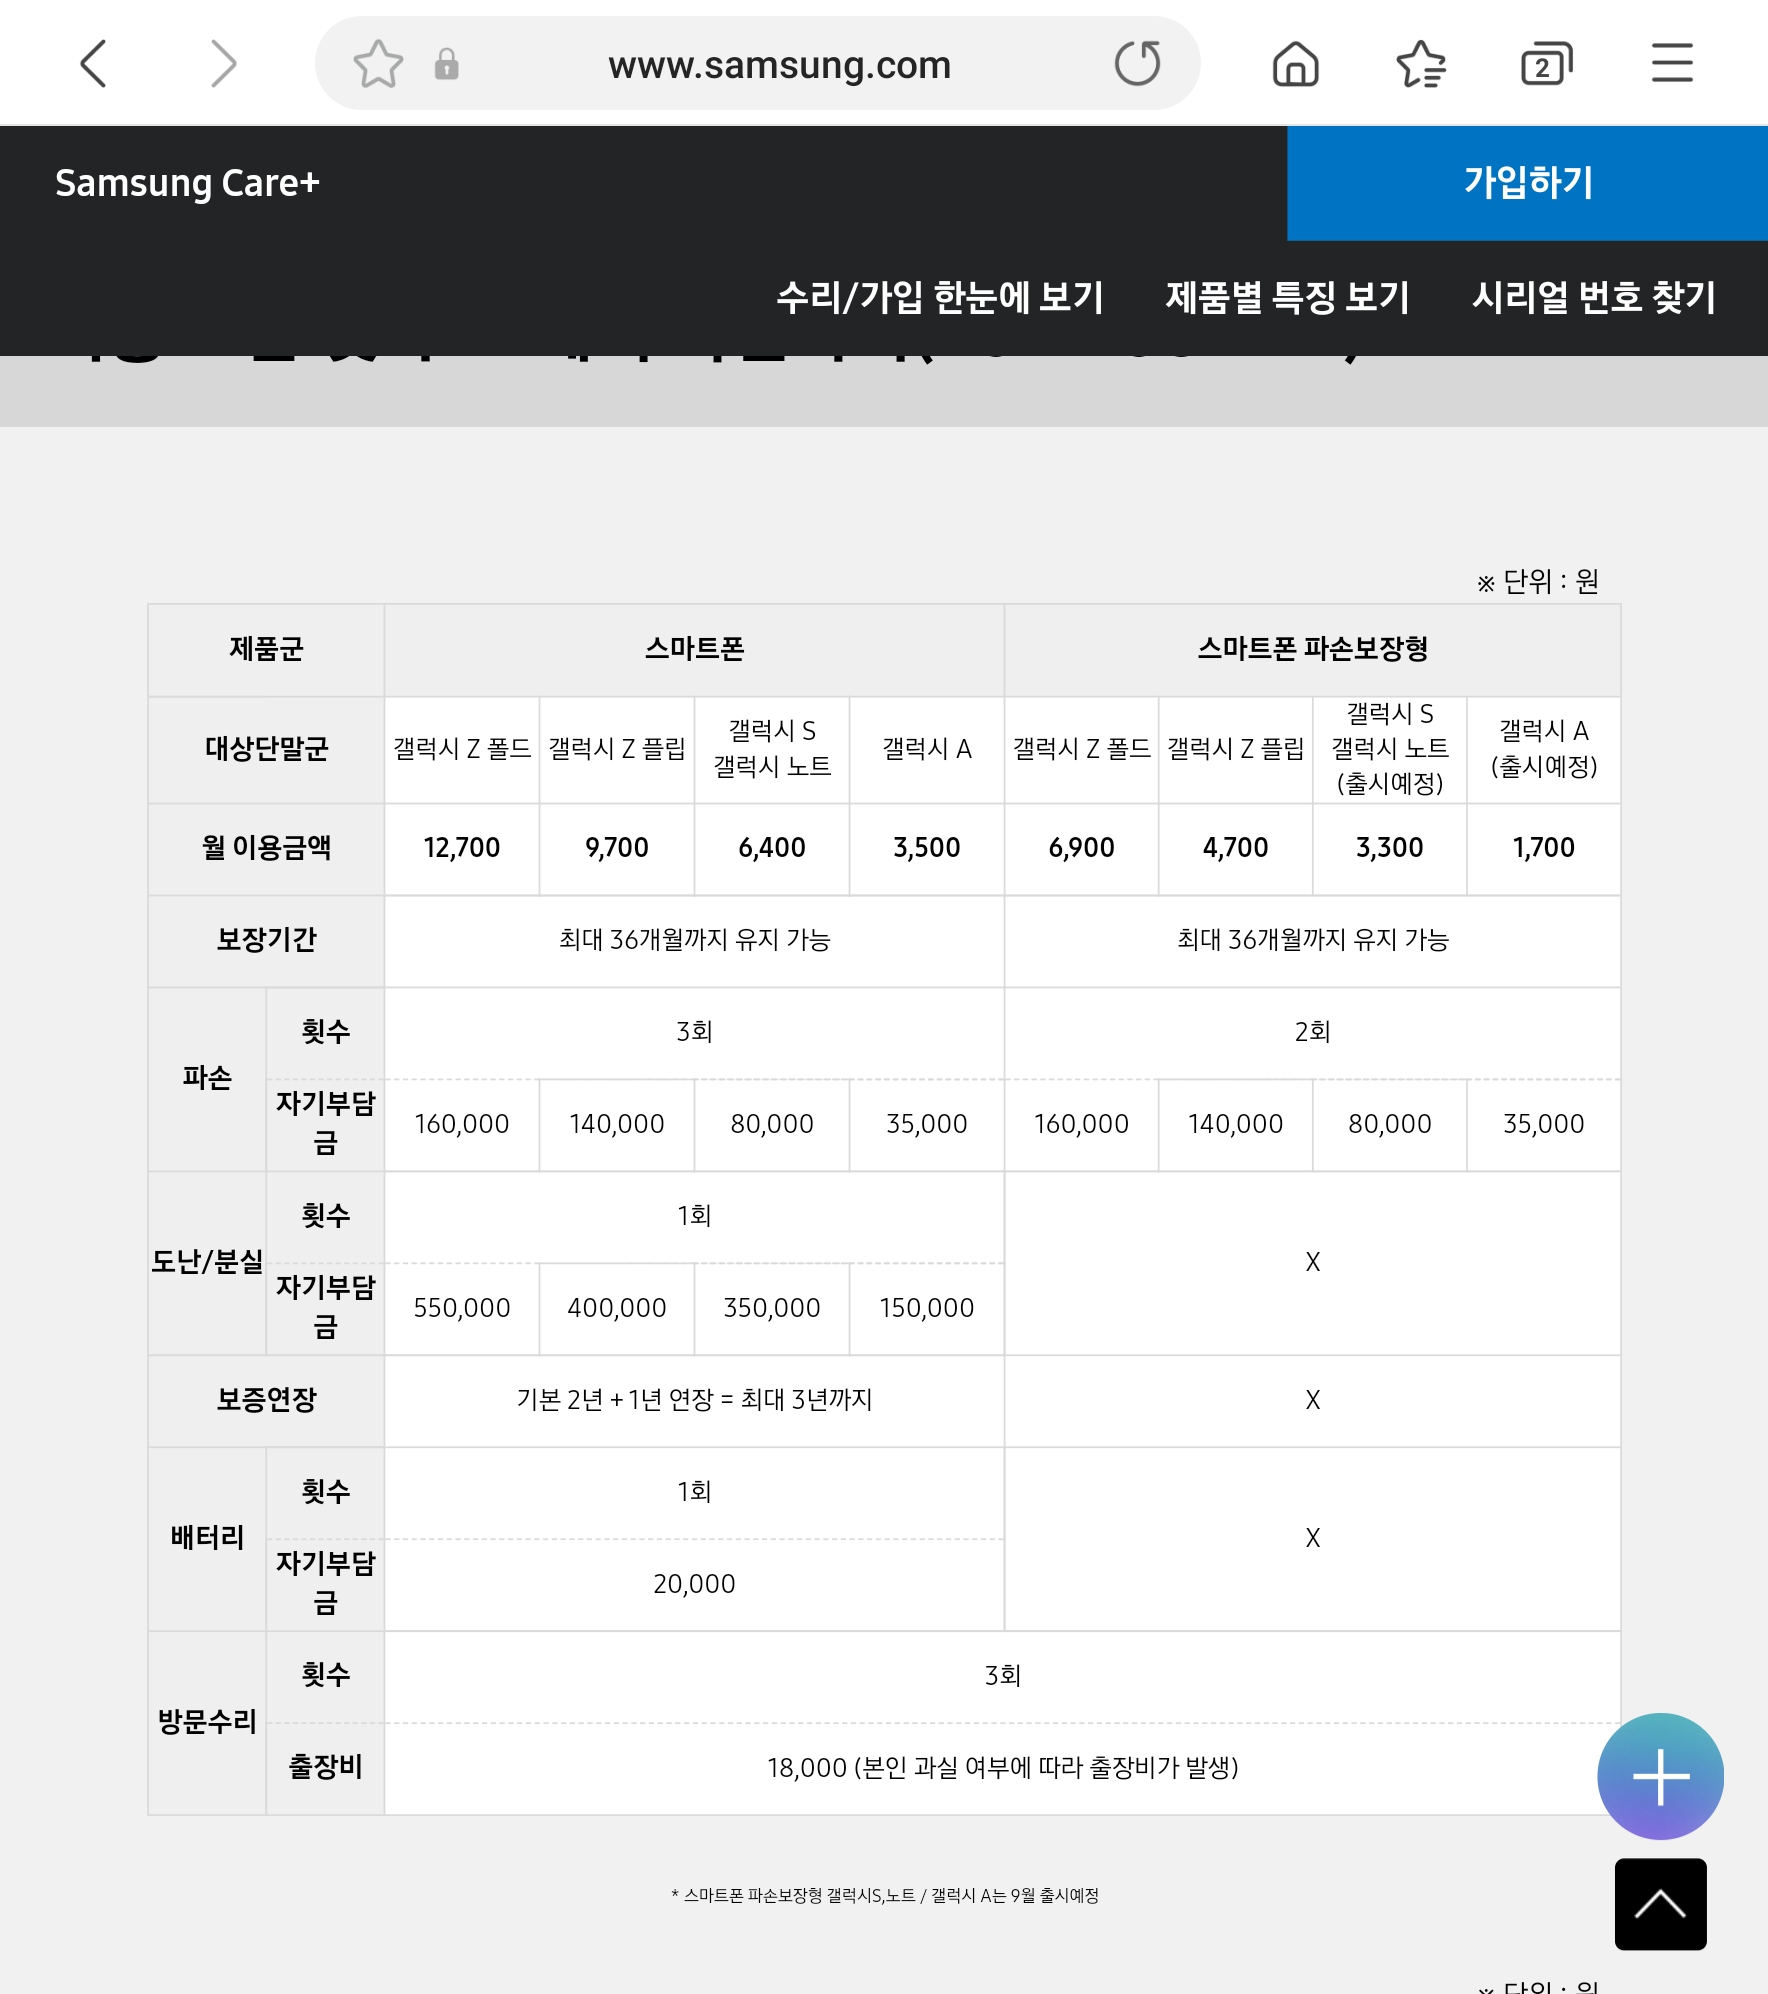The image size is (1768, 1994).
Task: Select the 9,700 monthly fee cell
Action: click(617, 848)
